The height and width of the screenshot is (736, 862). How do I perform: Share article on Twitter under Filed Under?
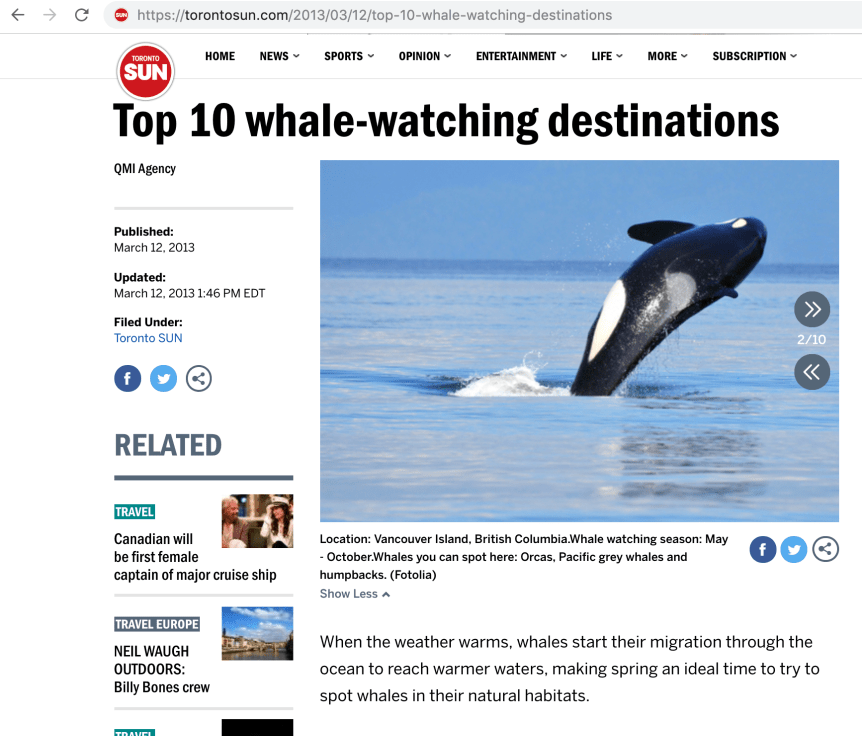click(x=163, y=378)
